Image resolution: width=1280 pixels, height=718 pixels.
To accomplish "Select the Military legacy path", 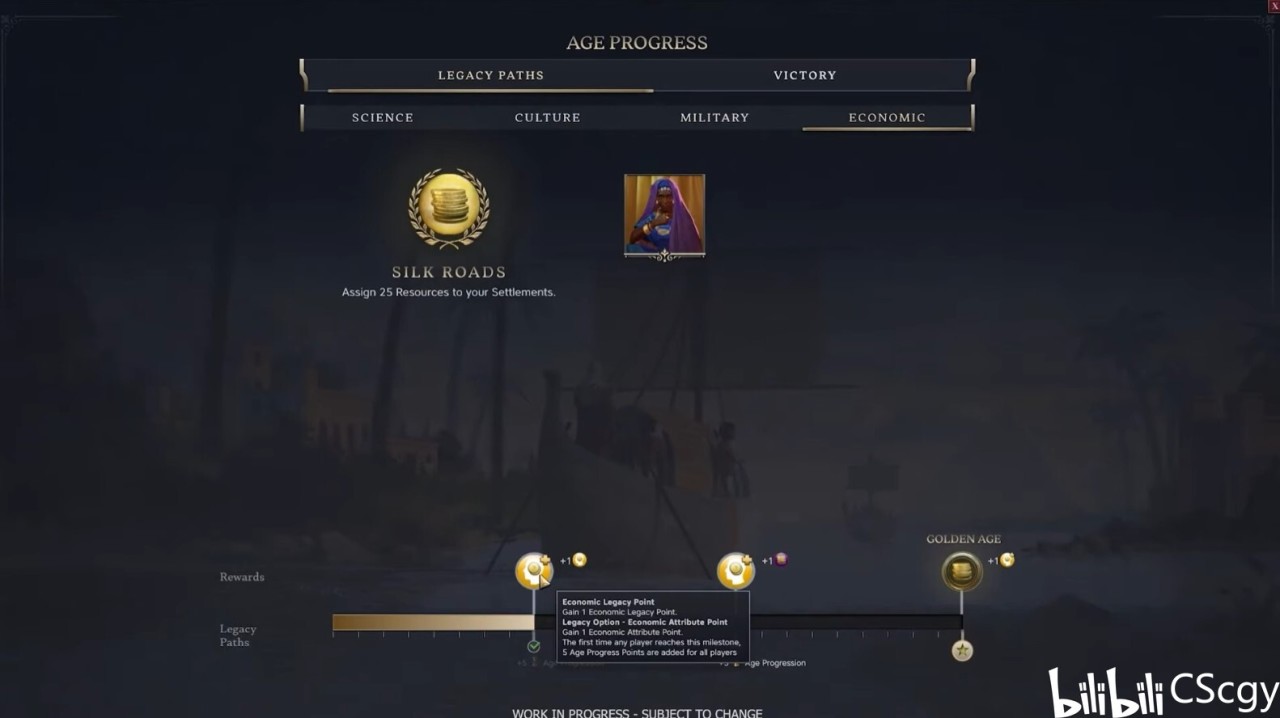I will pyautogui.click(x=714, y=117).
